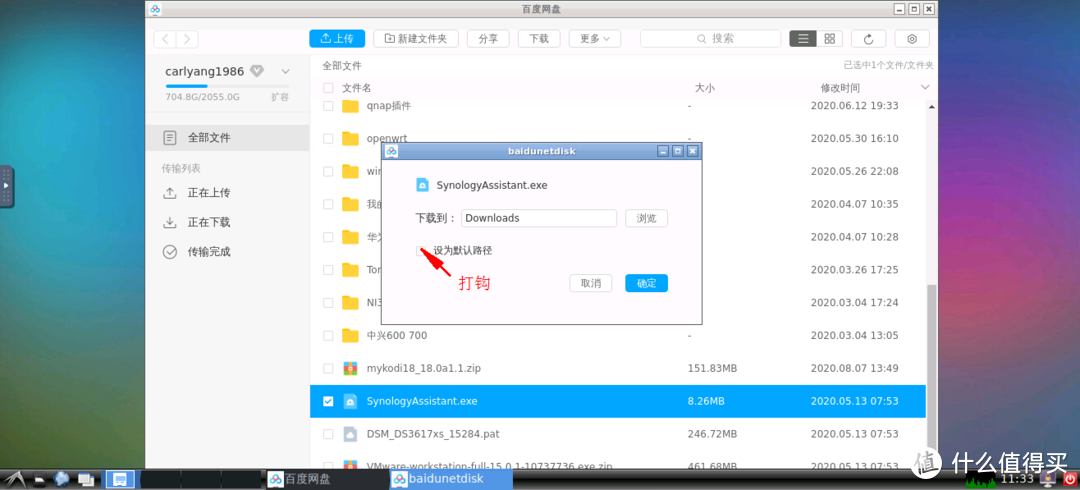Sort by 修改时间 column header

[x=840, y=88]
